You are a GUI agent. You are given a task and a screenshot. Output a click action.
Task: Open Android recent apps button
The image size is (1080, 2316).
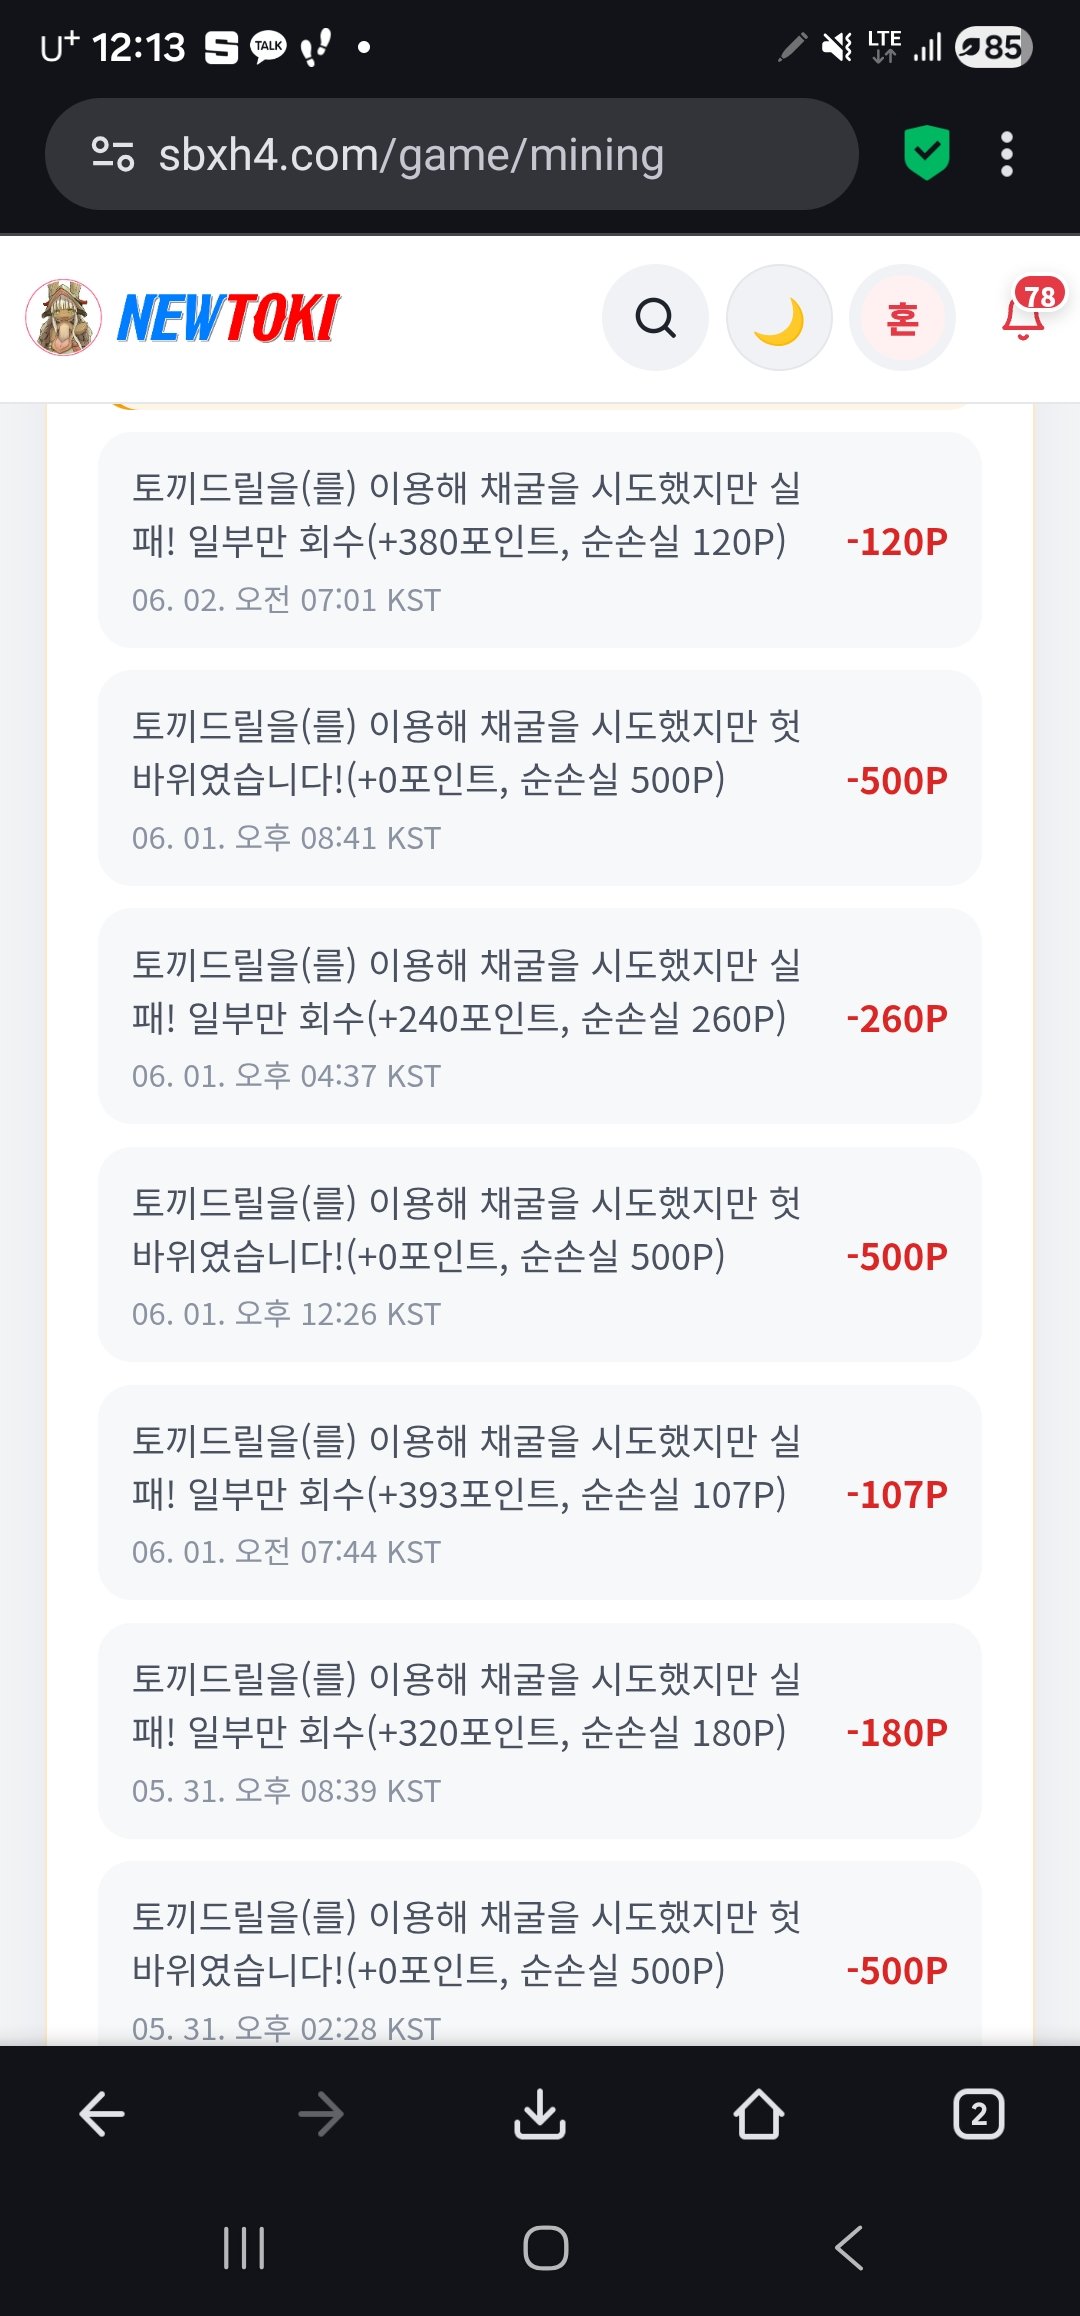[x=244, y=2248]
